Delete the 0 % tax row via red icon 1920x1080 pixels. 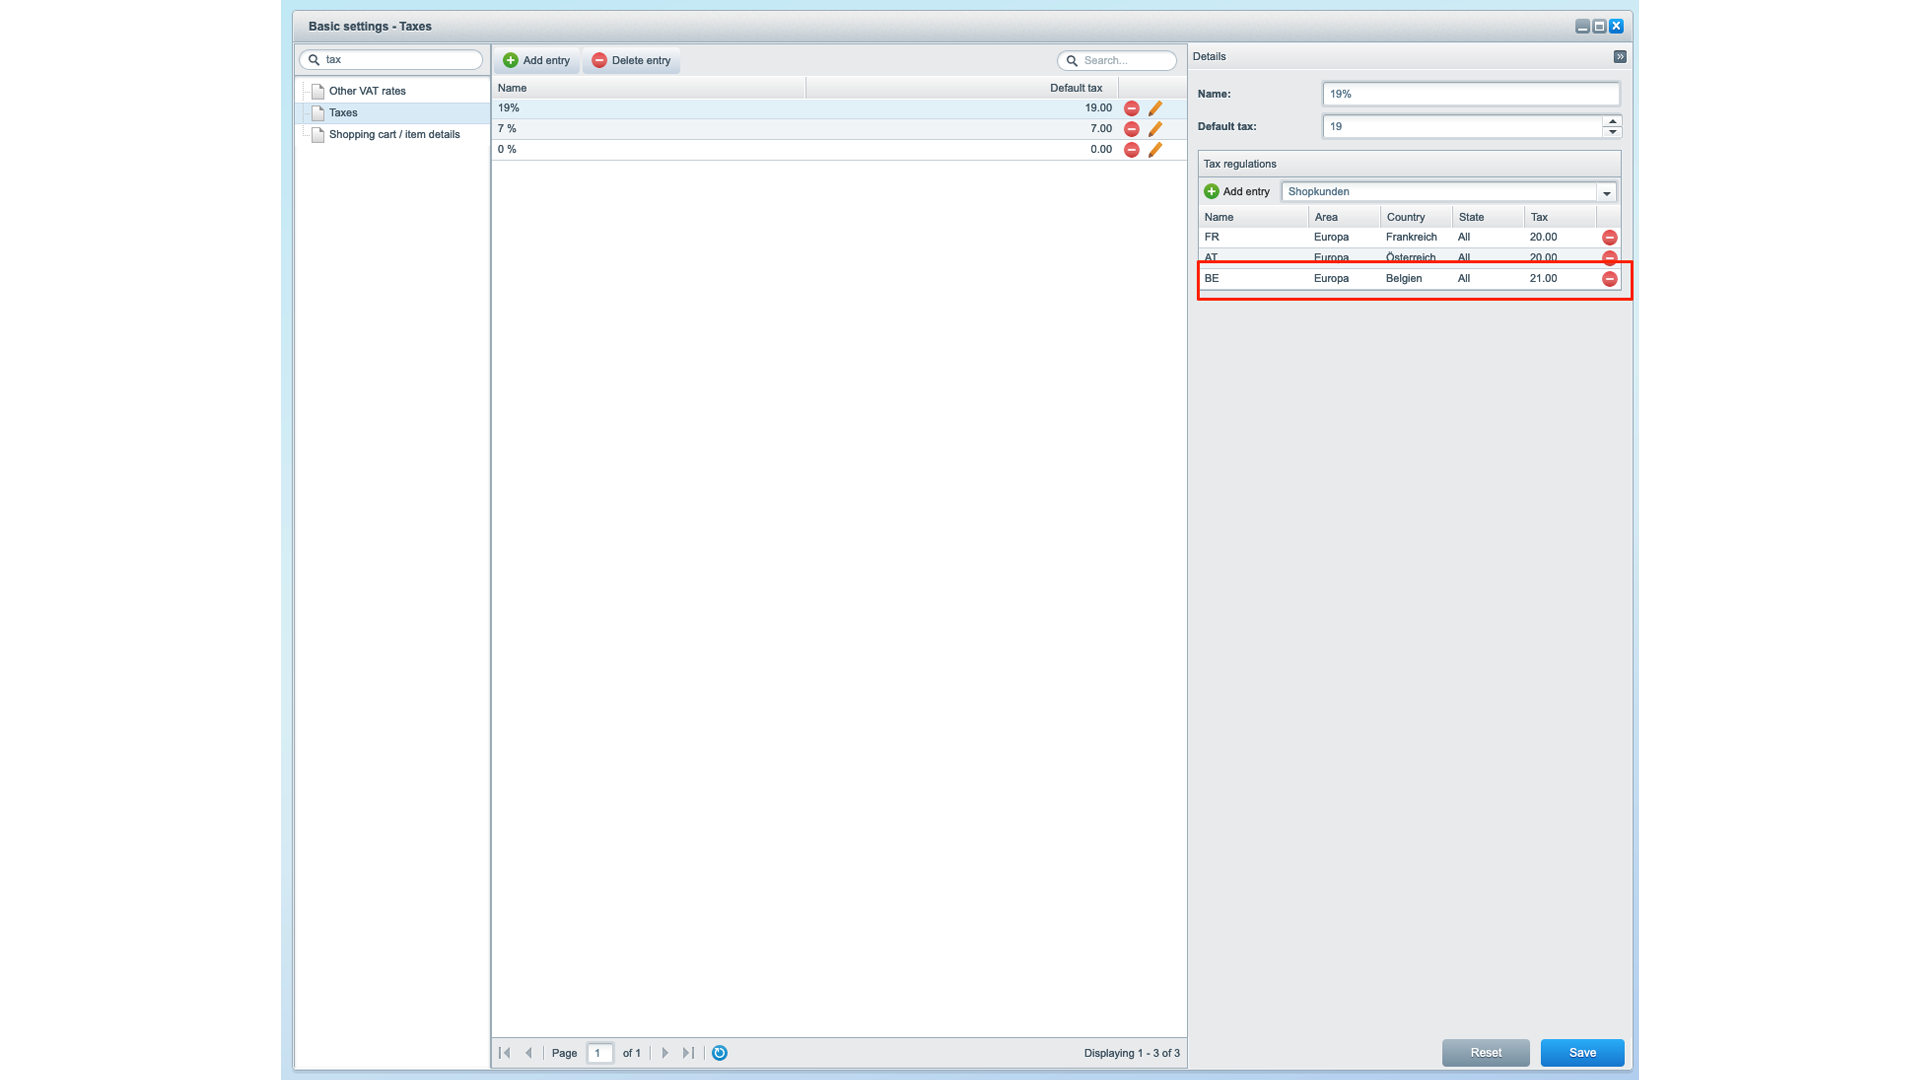[1131, 150]
